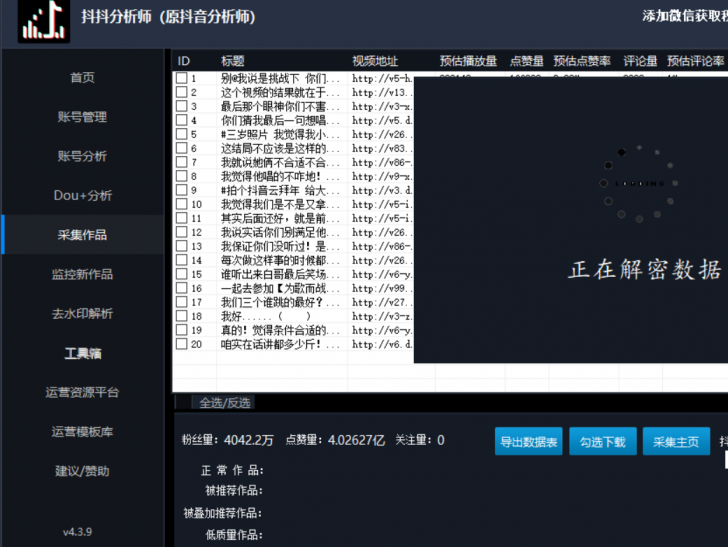Click the 预估播放量 column header
The height and width of the screenshot is (547, 728).
468,61
